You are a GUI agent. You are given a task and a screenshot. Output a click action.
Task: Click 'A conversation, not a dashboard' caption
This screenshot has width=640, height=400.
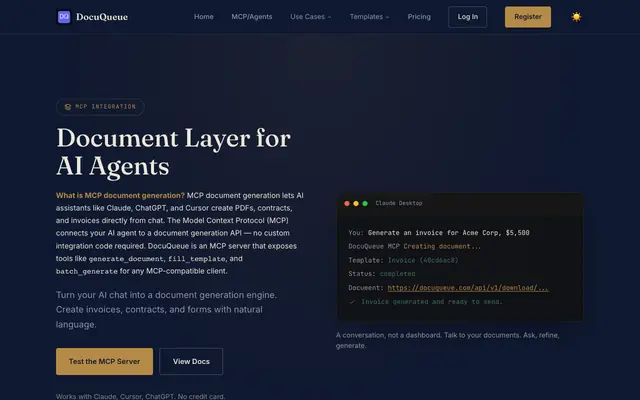[x=447, y=340]
